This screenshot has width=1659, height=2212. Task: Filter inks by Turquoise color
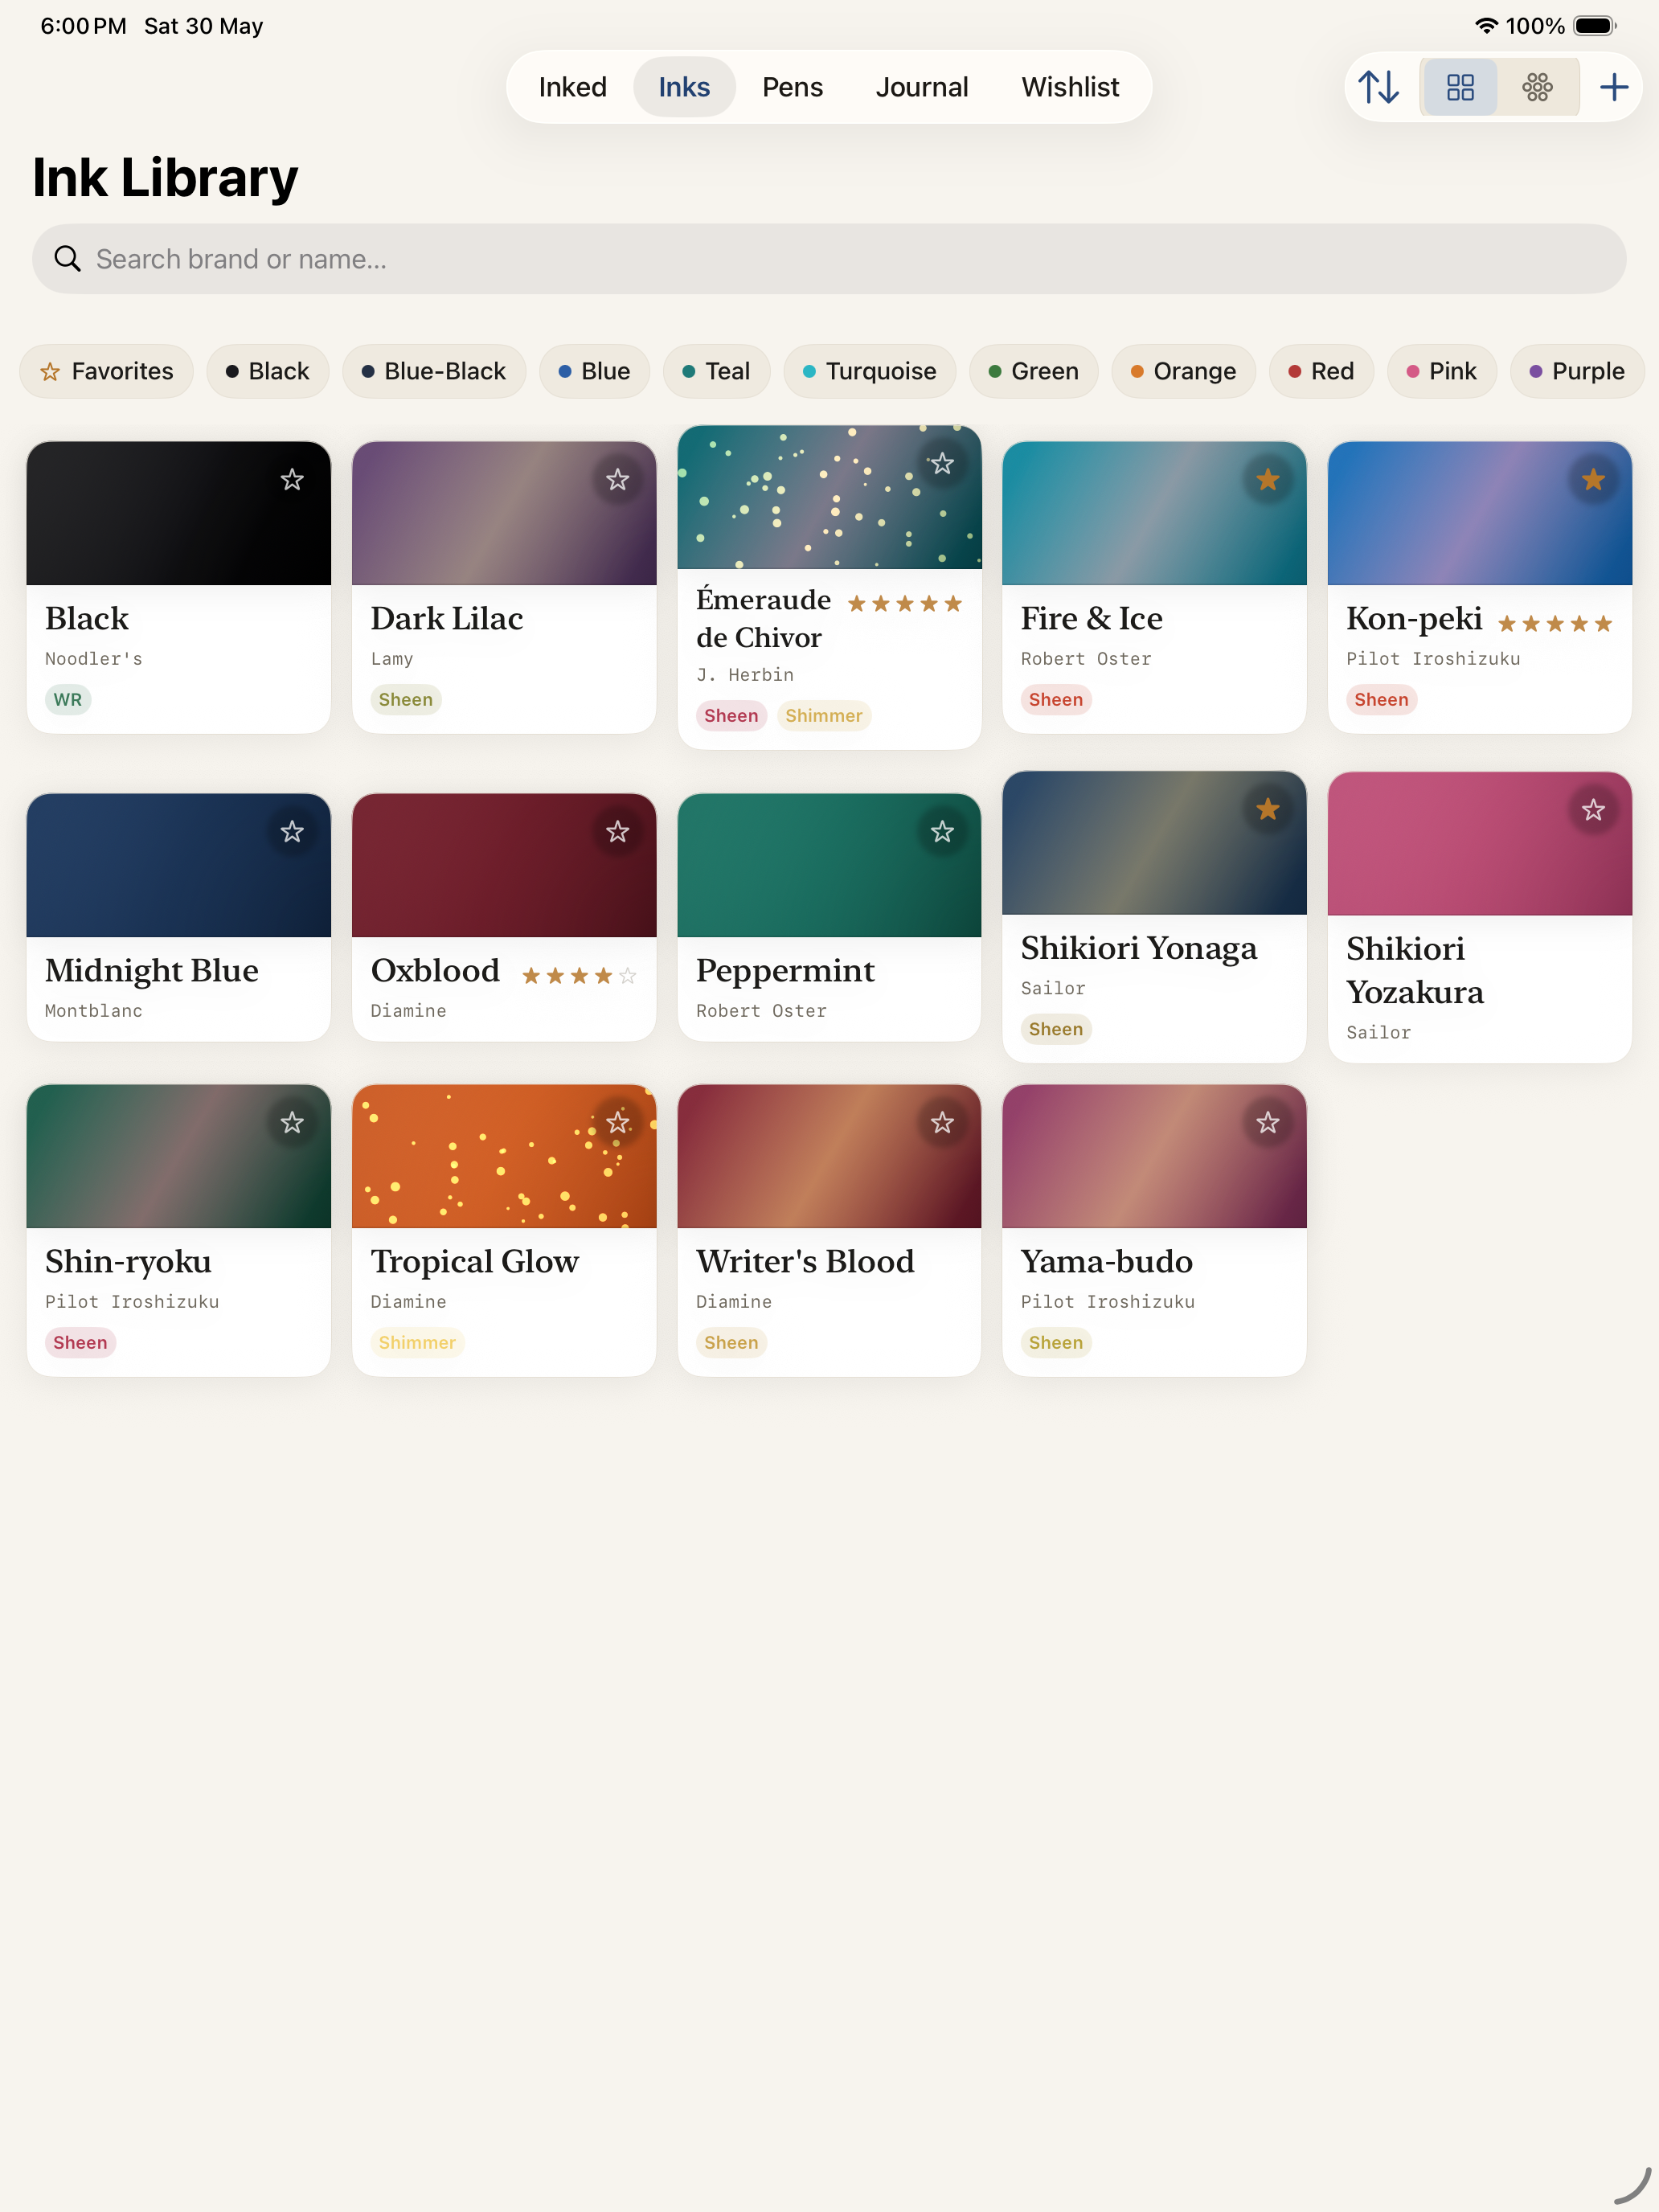[869, 371]
